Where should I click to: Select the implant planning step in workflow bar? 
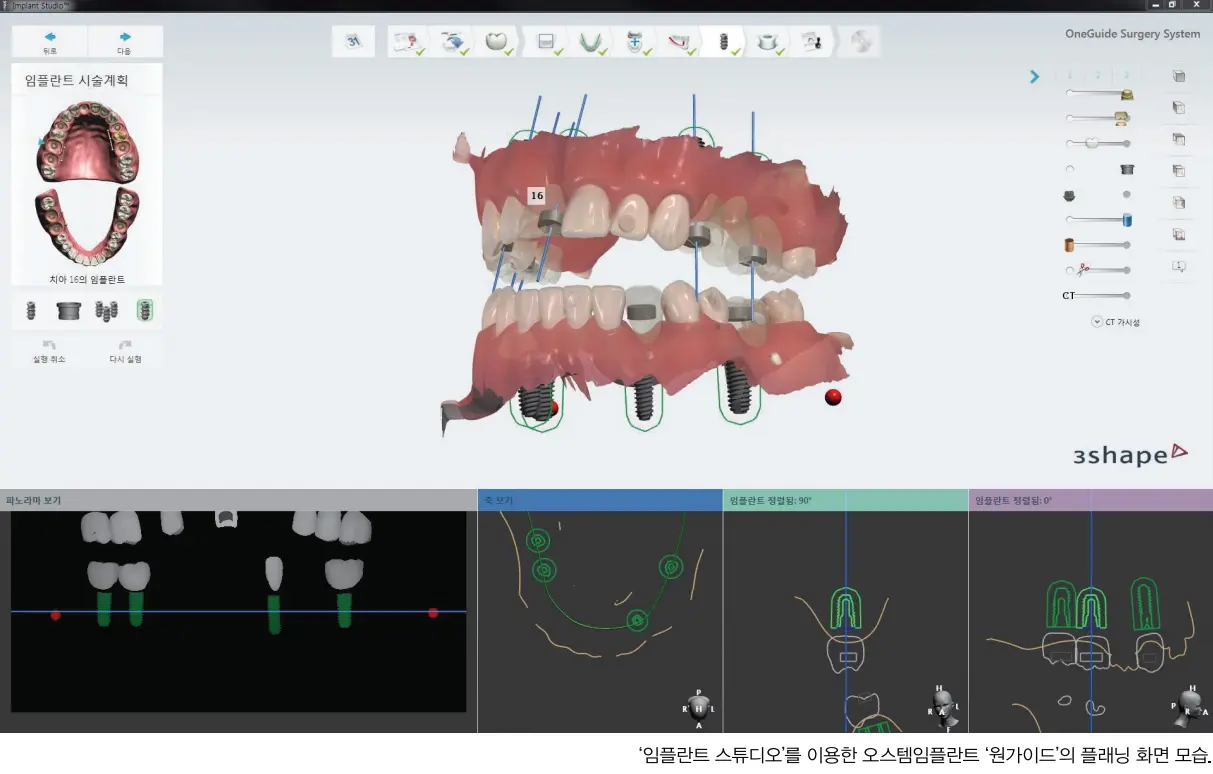tap(724, 42)
